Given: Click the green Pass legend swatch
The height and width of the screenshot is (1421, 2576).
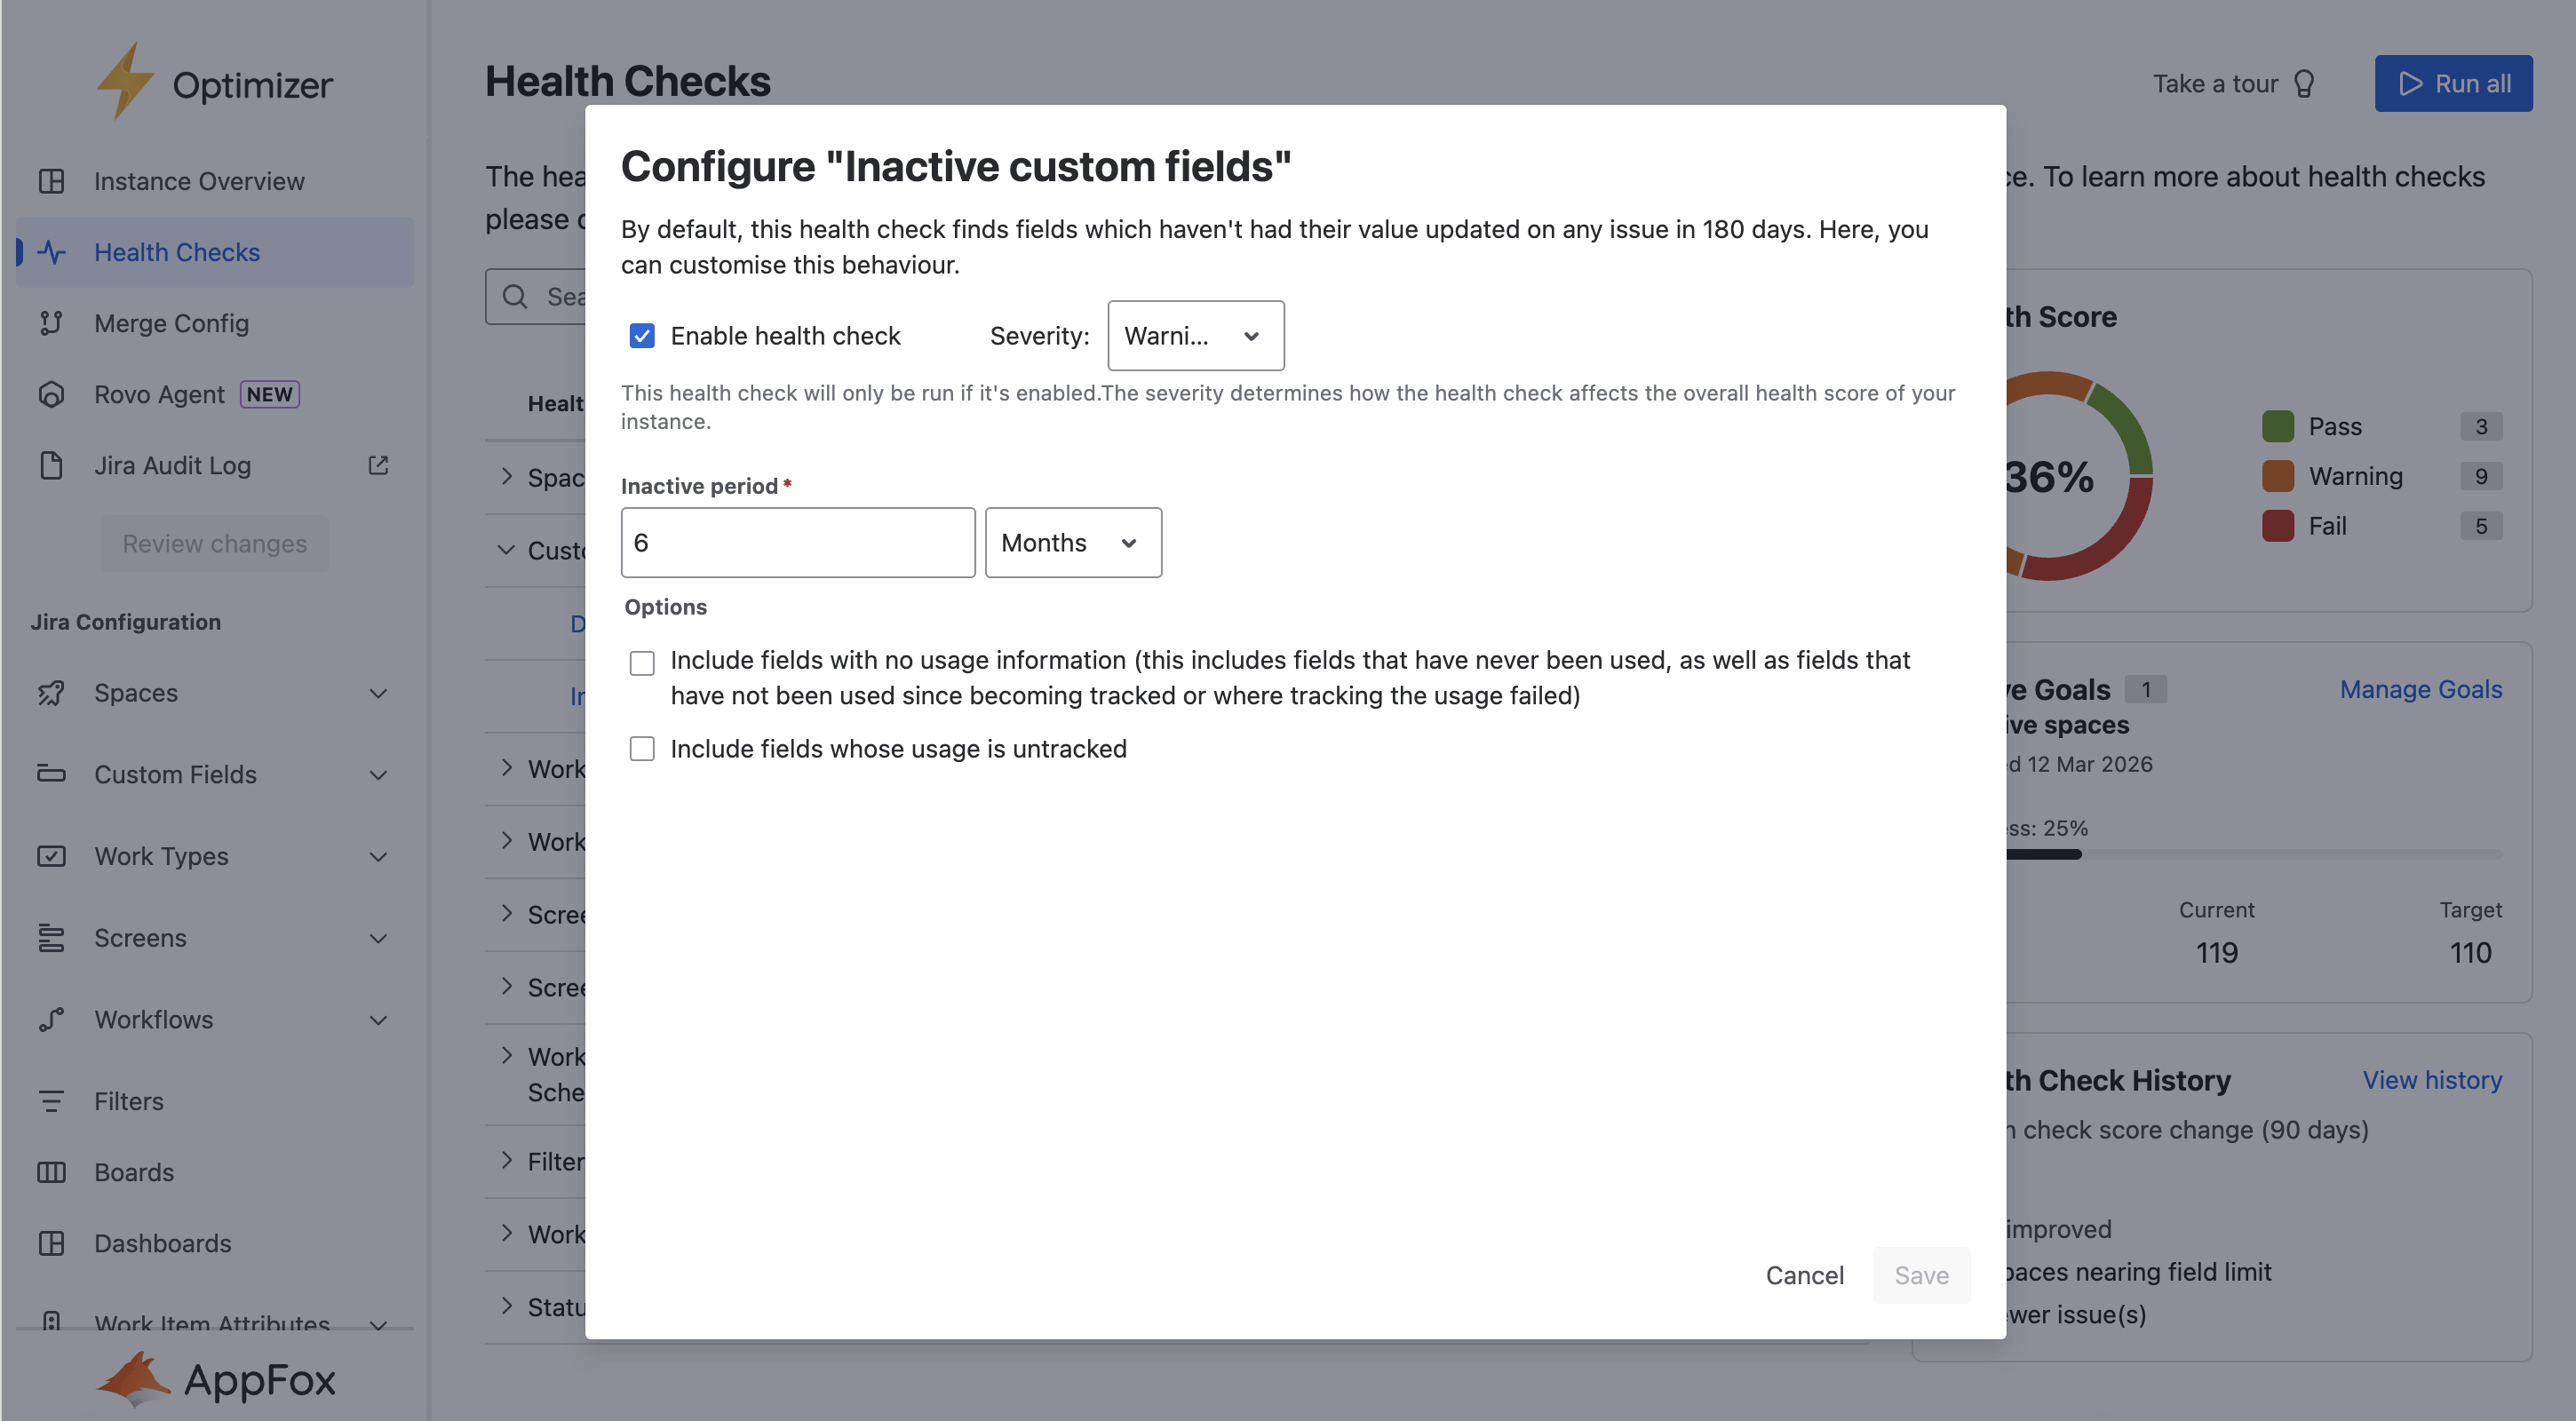Looking at the screenshot, I should (x=2277, y=426).
